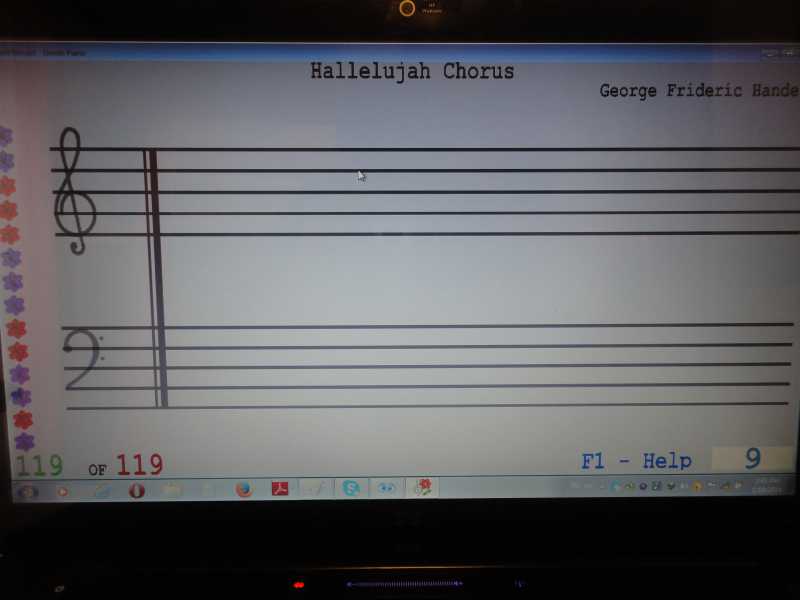Click the double barline on the staff

[x=155, y=278]
